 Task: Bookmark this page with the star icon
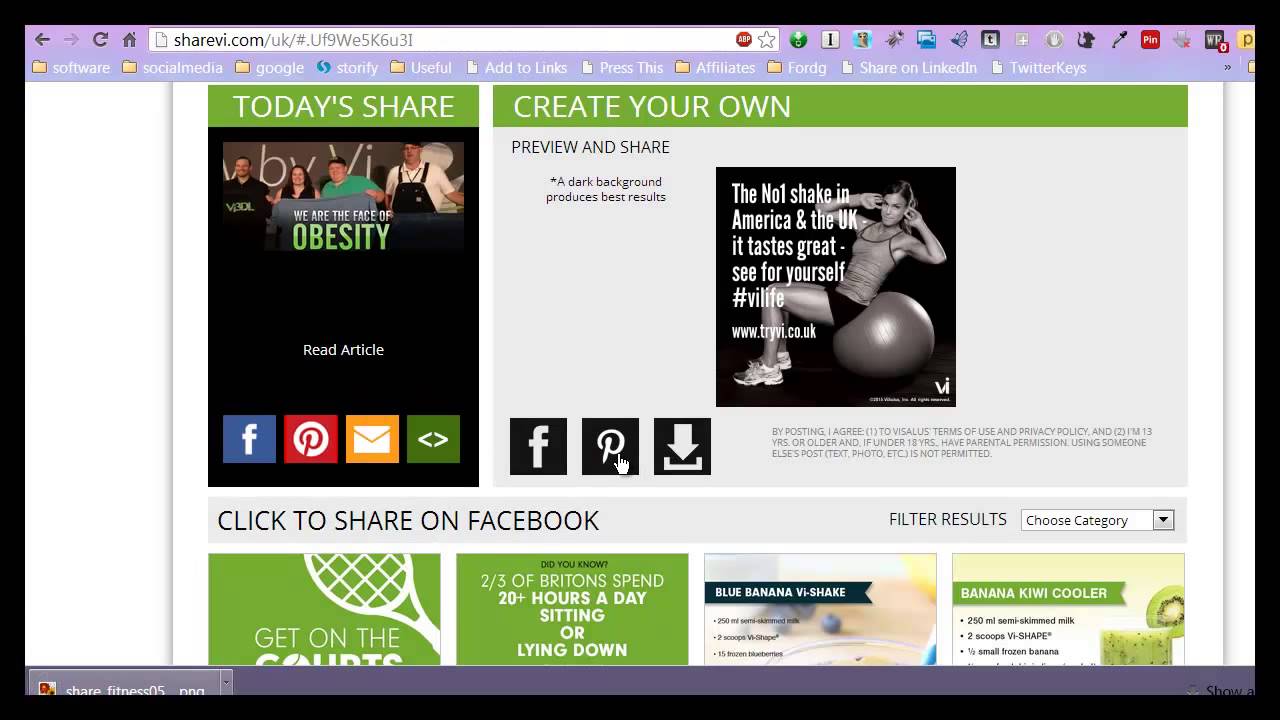tap(767, 40)
